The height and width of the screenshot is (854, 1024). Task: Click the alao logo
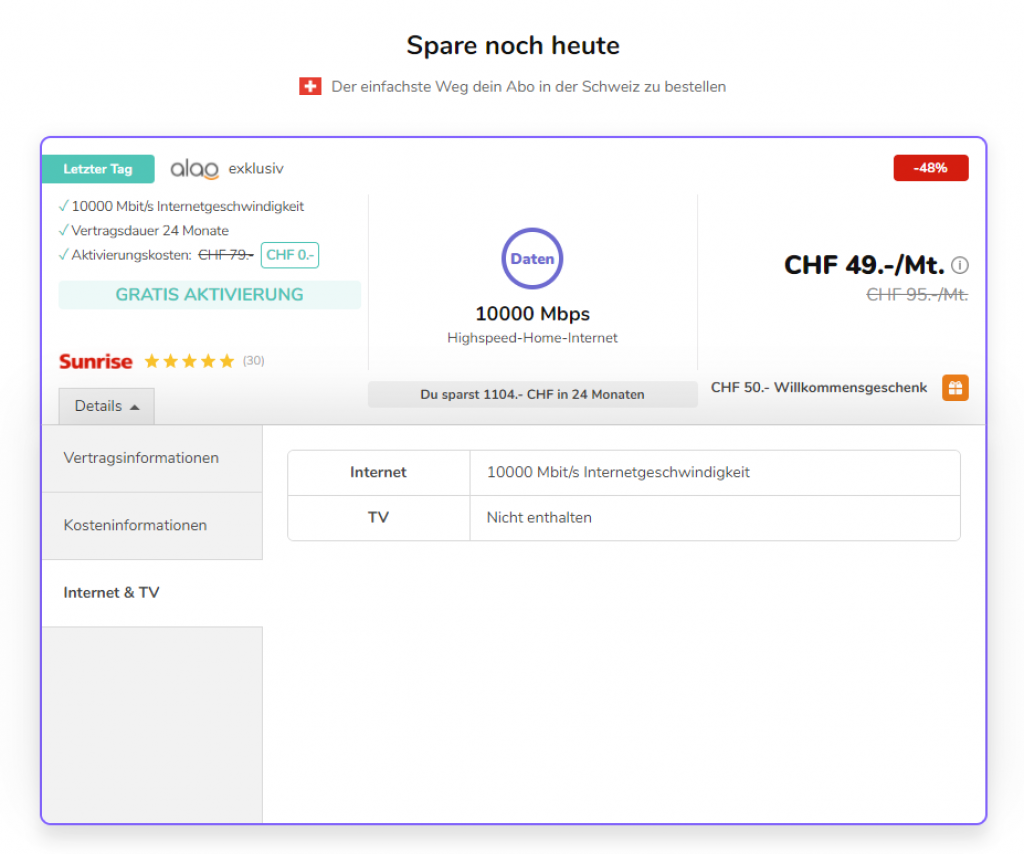pos(194,169)
